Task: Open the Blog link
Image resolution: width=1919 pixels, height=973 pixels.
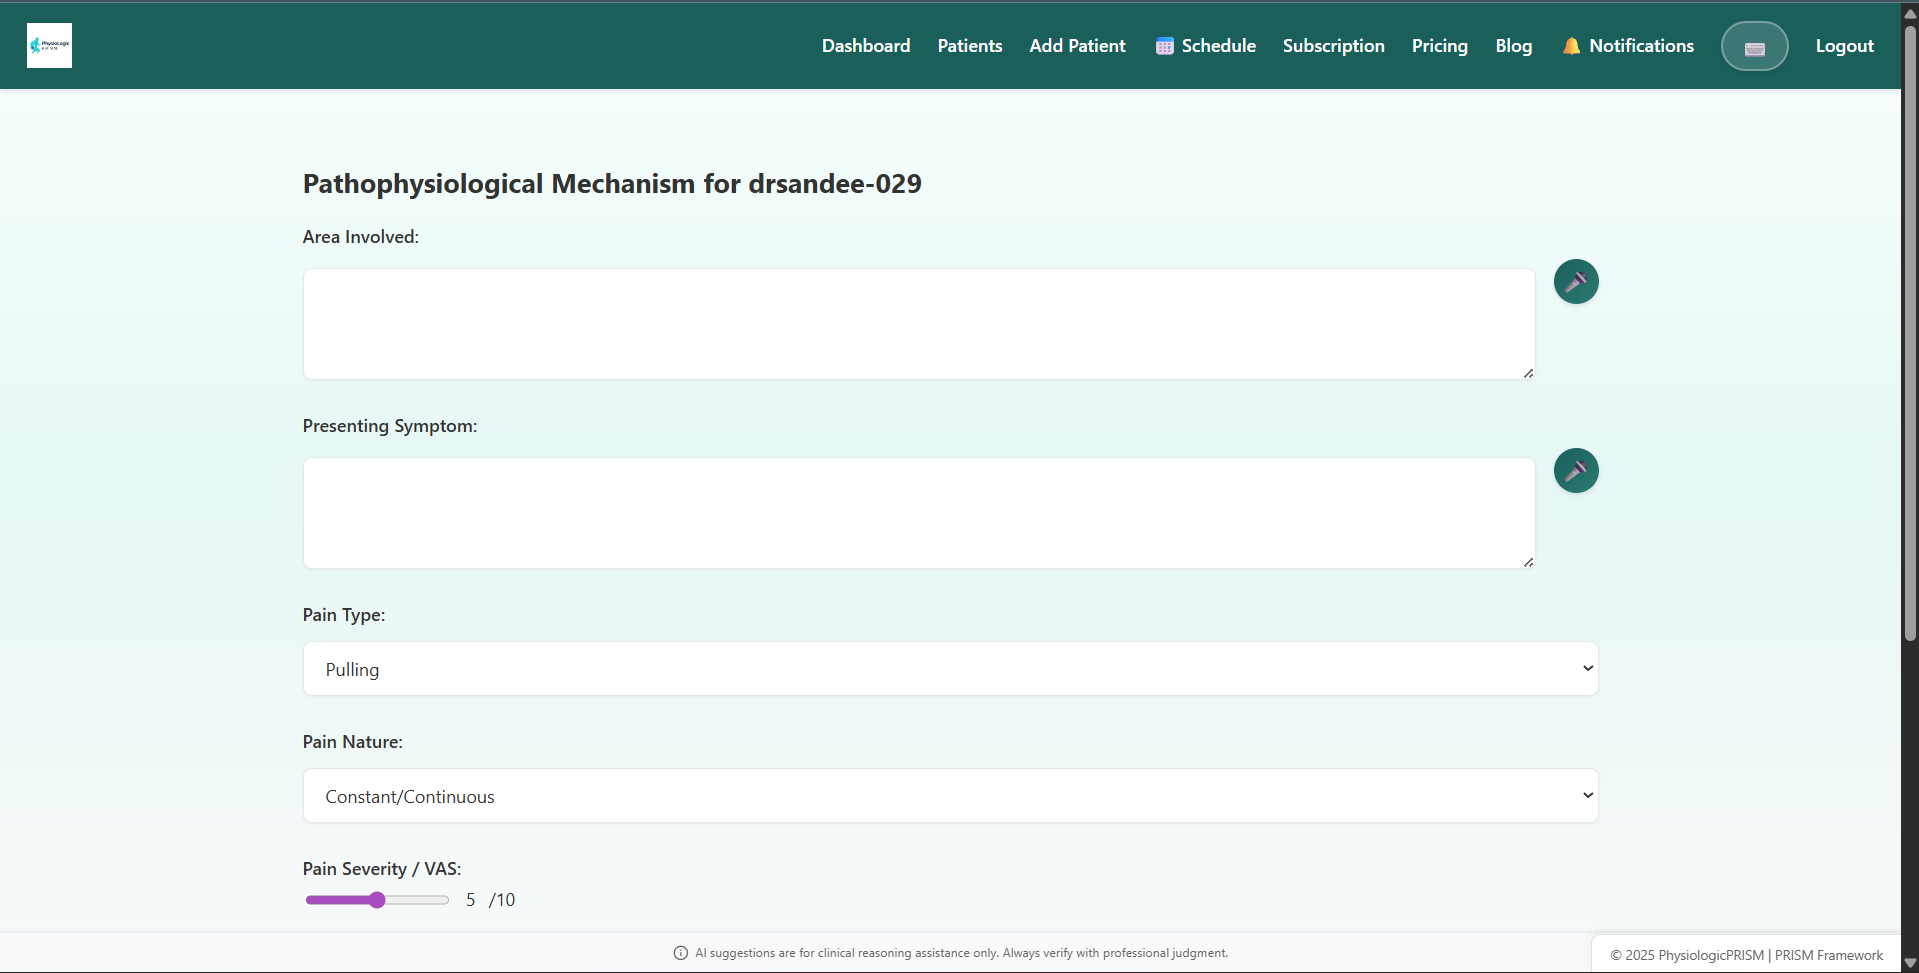Action: point(1513,46)
